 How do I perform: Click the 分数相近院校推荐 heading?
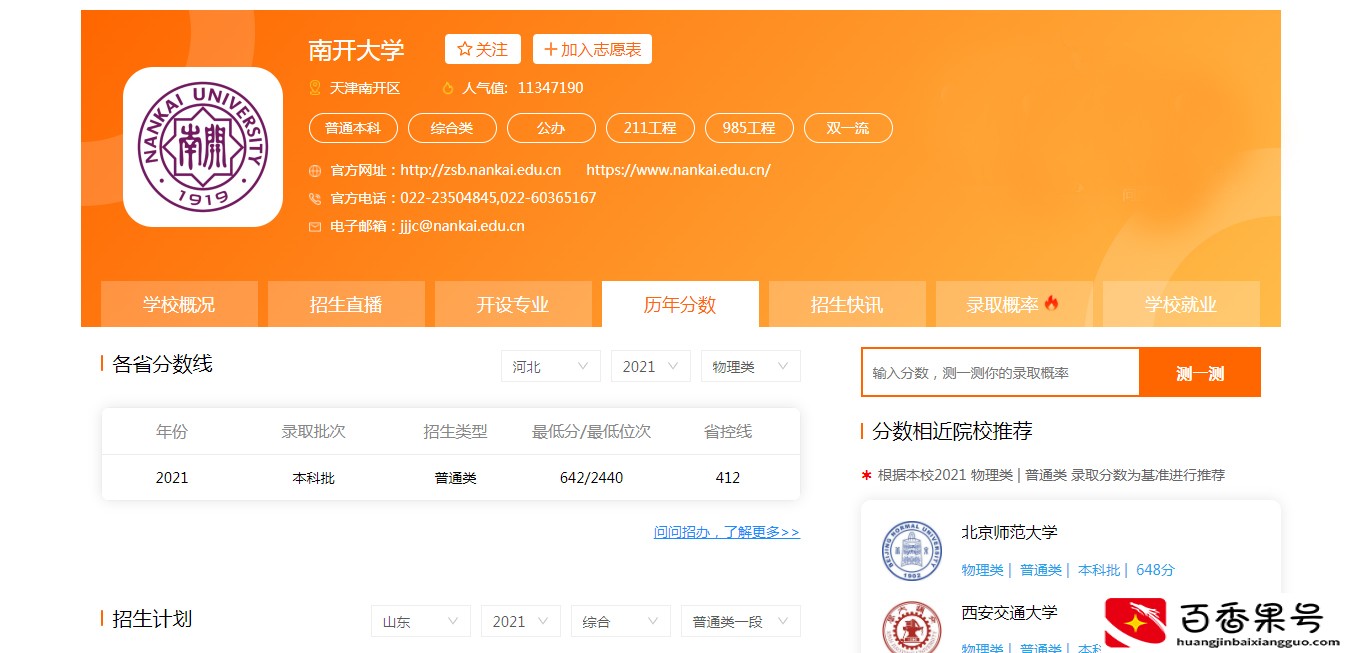[x=952, y=431]
